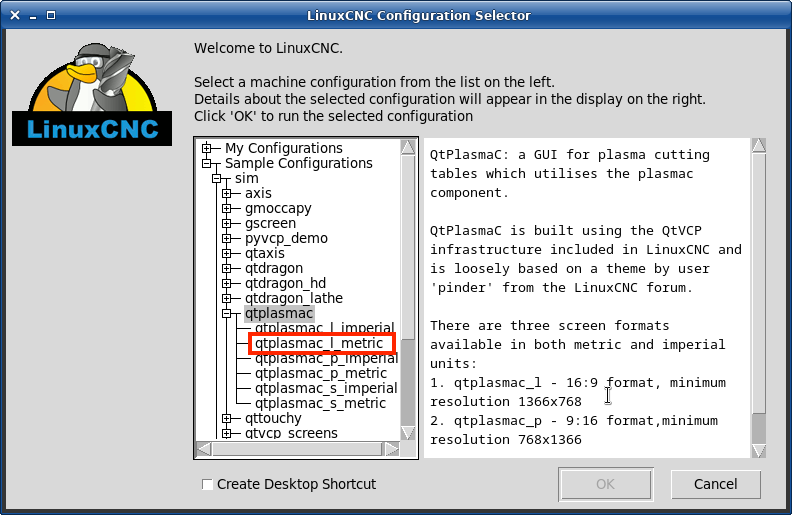This screenshot has height=515, width=792.
Task: Click the window maximize icon in title bar
Action: click(x=51, y=15)
